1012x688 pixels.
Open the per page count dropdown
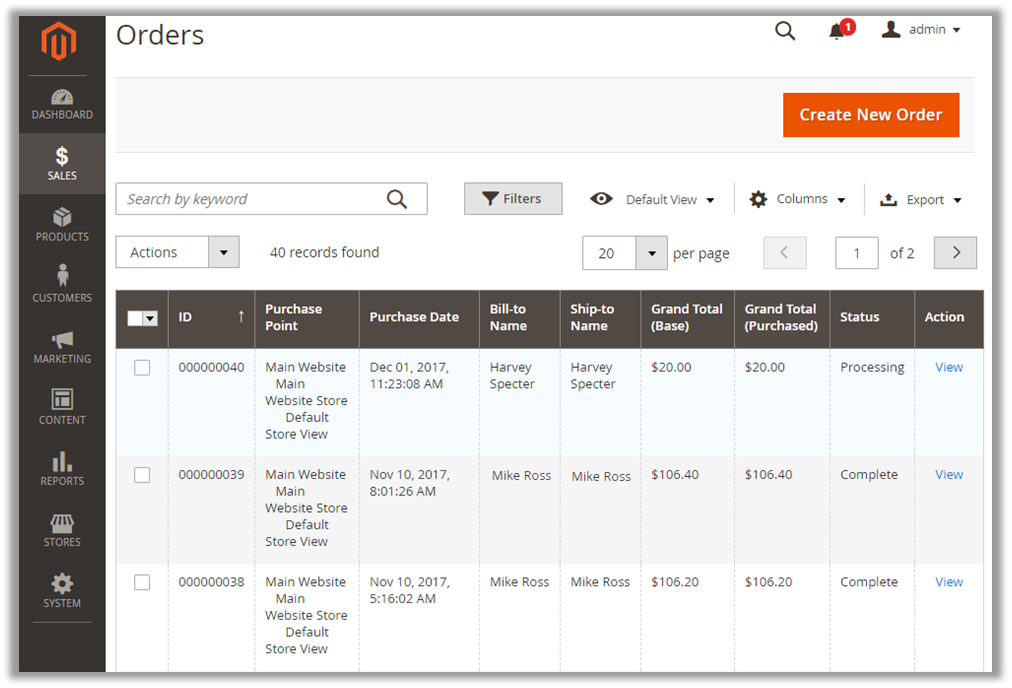coord(651,253)
